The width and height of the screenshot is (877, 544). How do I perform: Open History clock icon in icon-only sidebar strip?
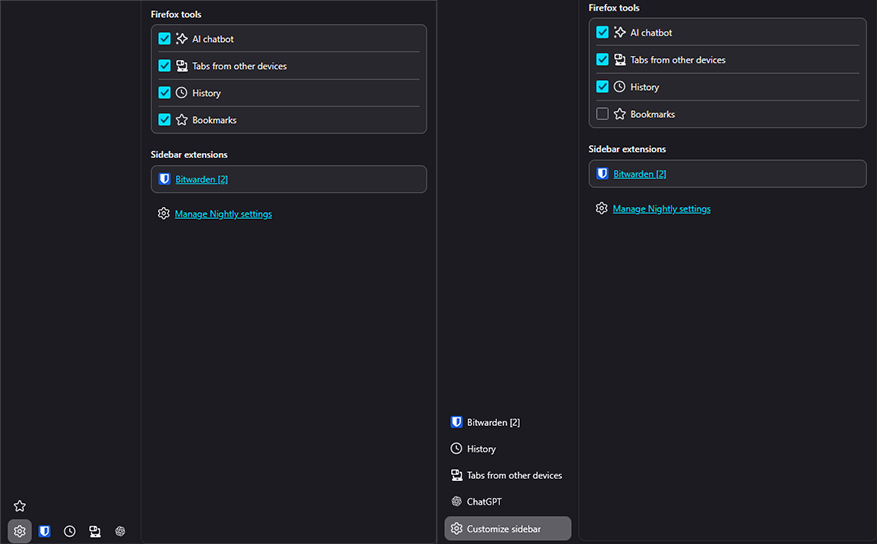(x=70, y=531)
